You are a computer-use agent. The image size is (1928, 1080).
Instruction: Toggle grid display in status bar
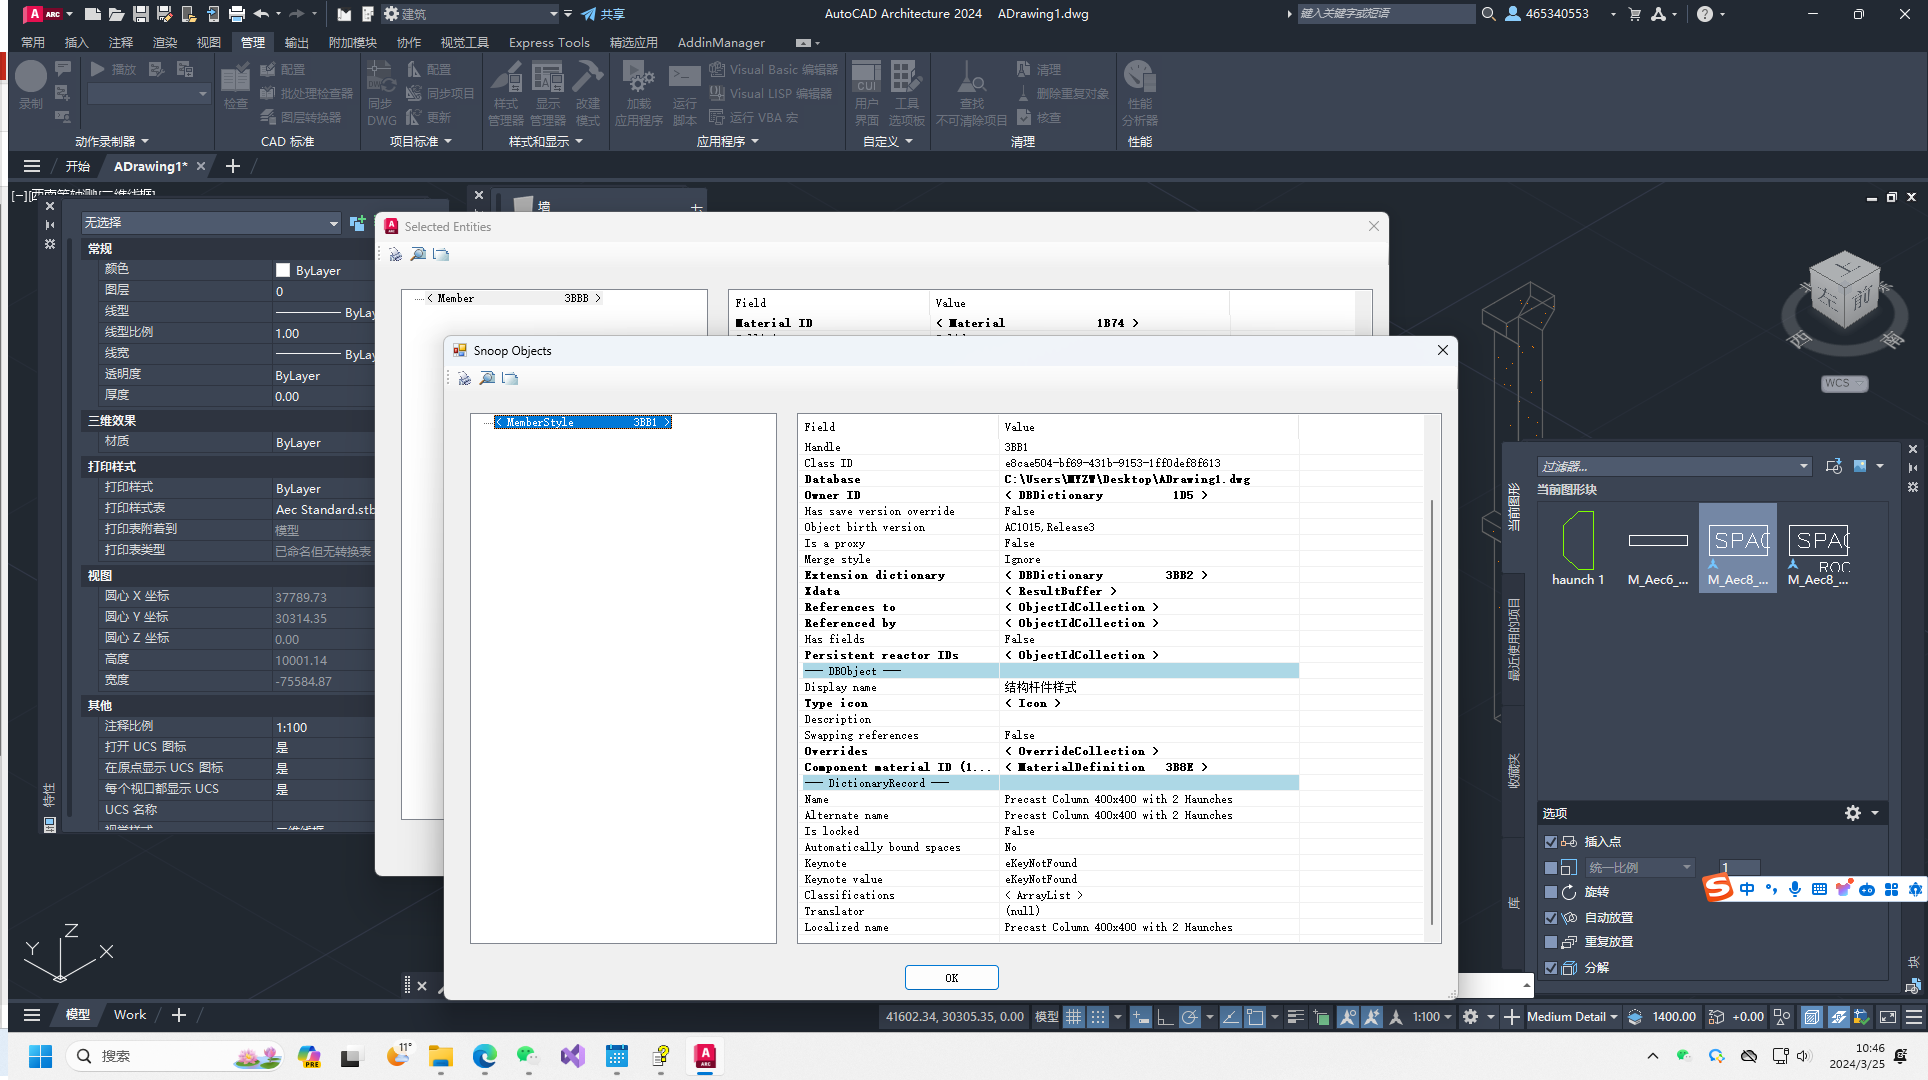1074,1017
